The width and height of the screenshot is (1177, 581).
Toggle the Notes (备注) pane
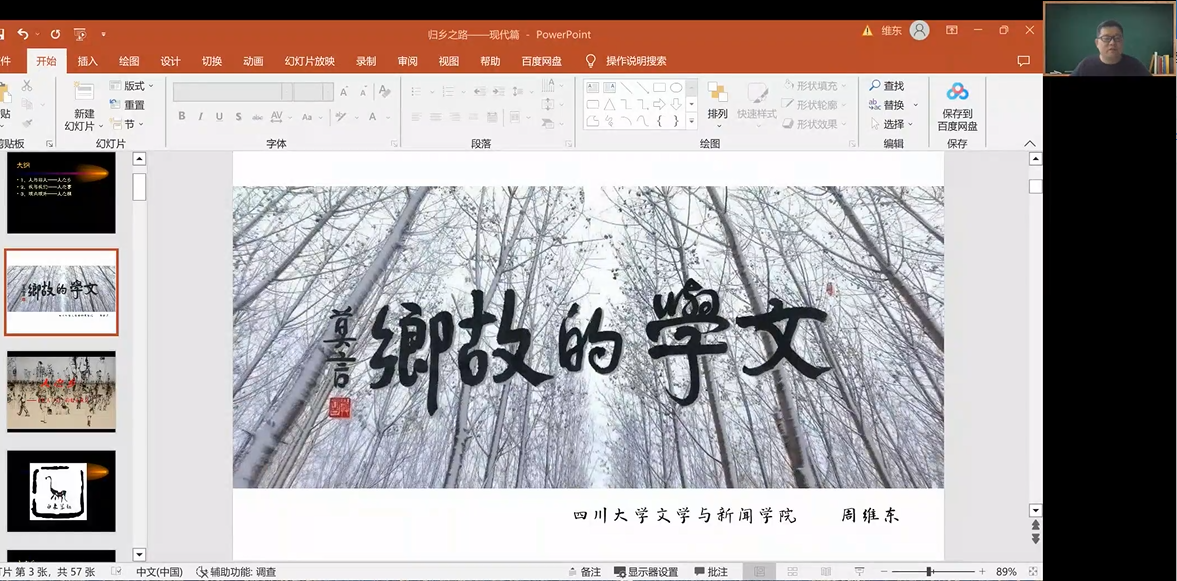(x=582, y=572)
